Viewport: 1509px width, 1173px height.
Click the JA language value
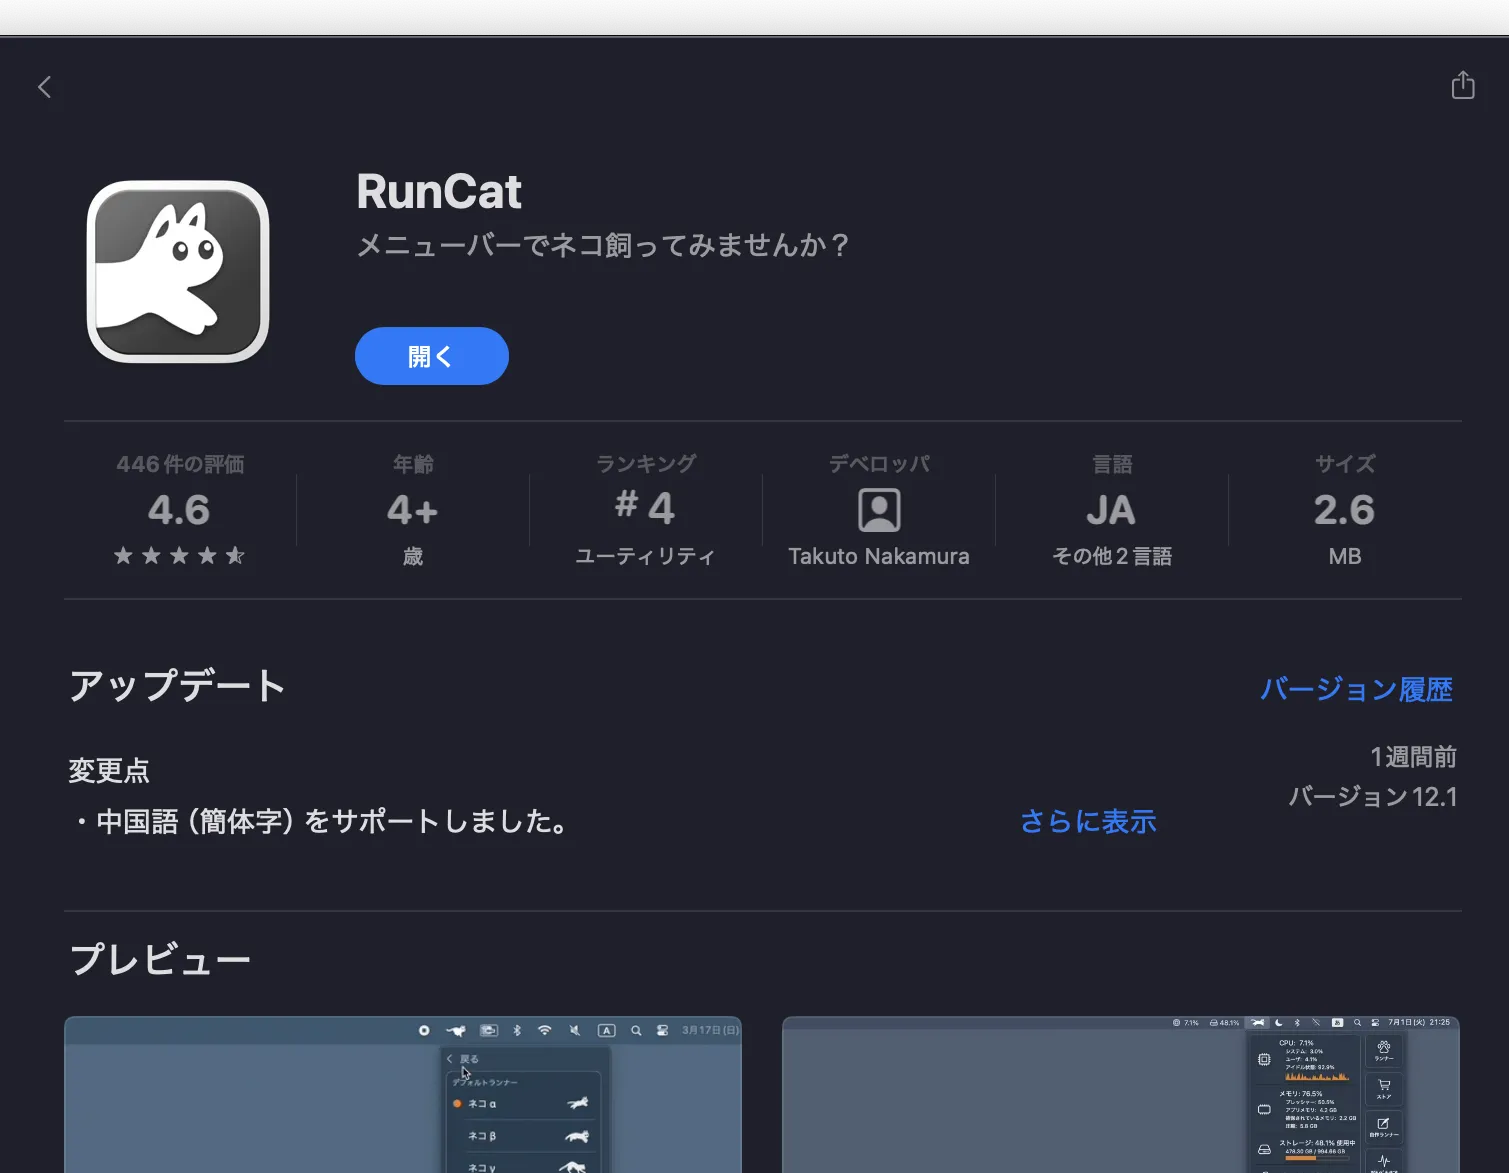1111,511
